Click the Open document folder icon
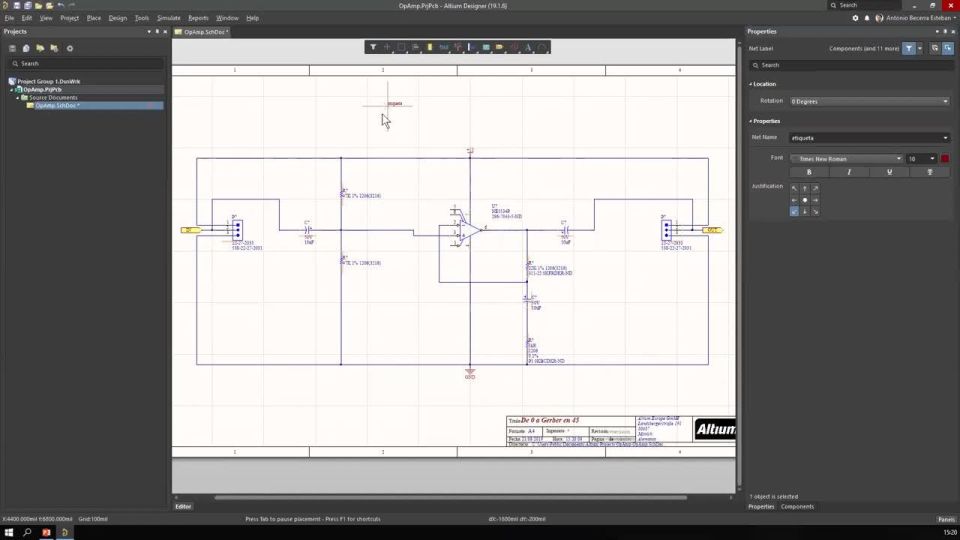This screenshot has width=960, height=540. pos(39,6)
